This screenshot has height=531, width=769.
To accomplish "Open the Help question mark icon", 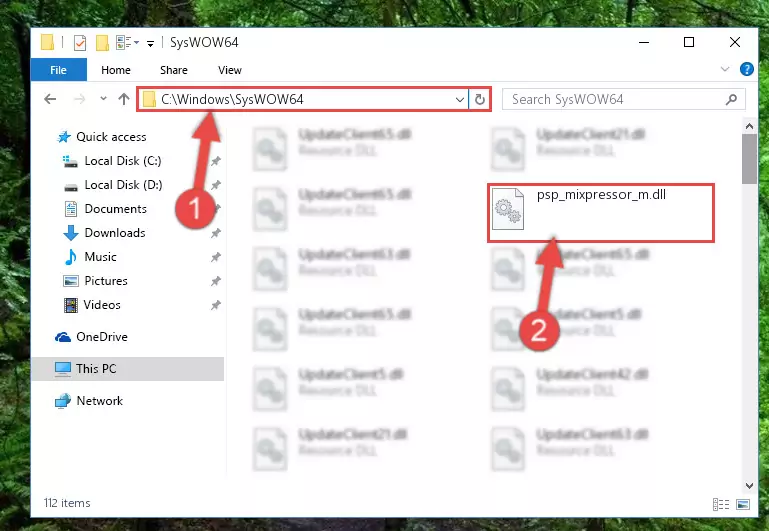I will point(746,69).
